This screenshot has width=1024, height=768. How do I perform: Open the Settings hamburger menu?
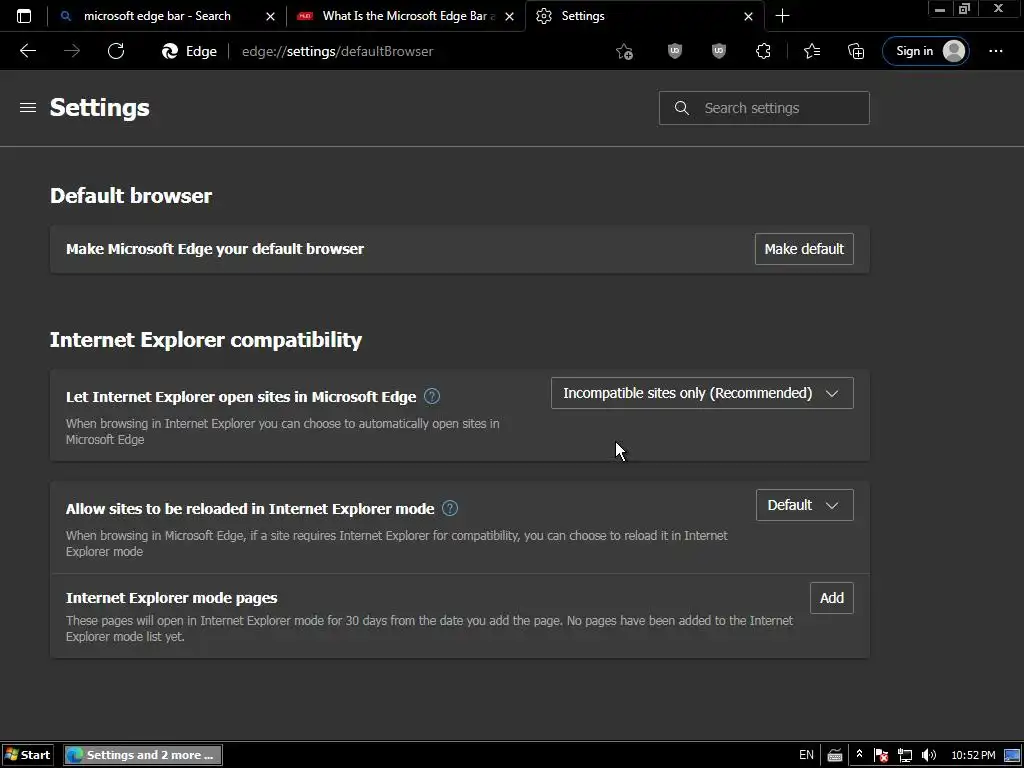click(x=27, y=107)
